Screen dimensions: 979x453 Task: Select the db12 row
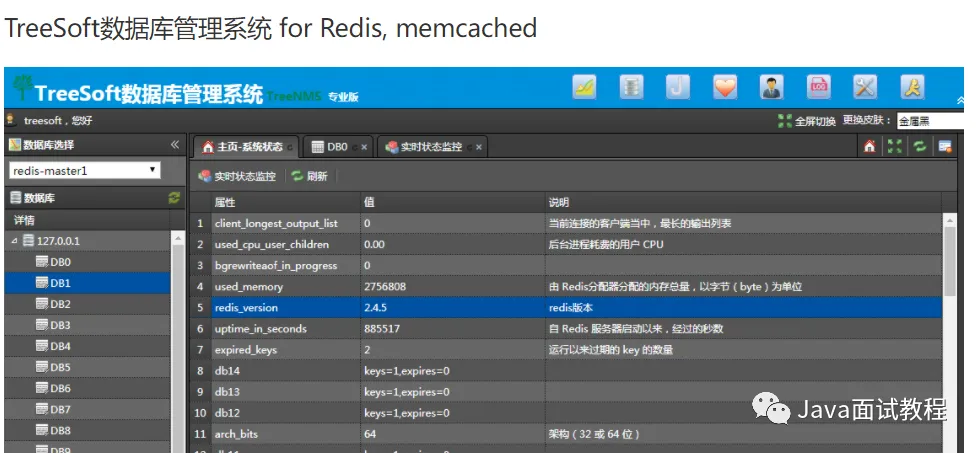tap(566, 413)
